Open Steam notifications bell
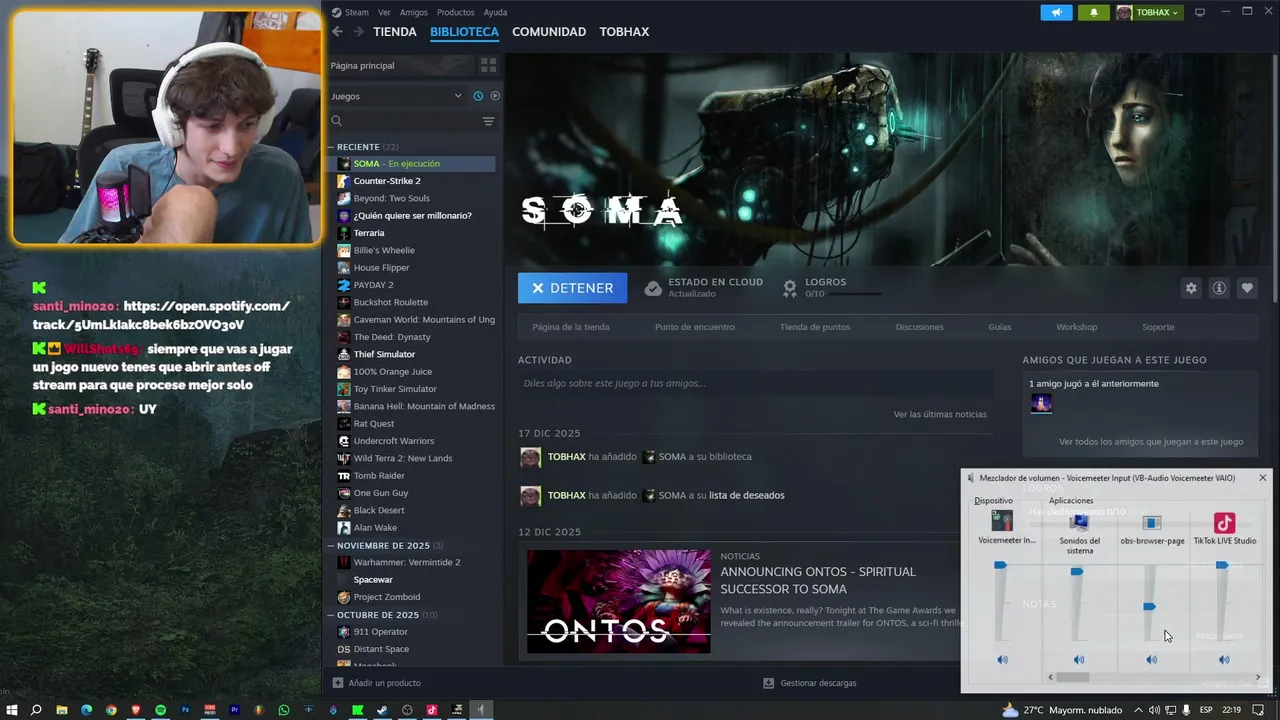Screen dimensions: 1280x720 (x=1094, y=12)
